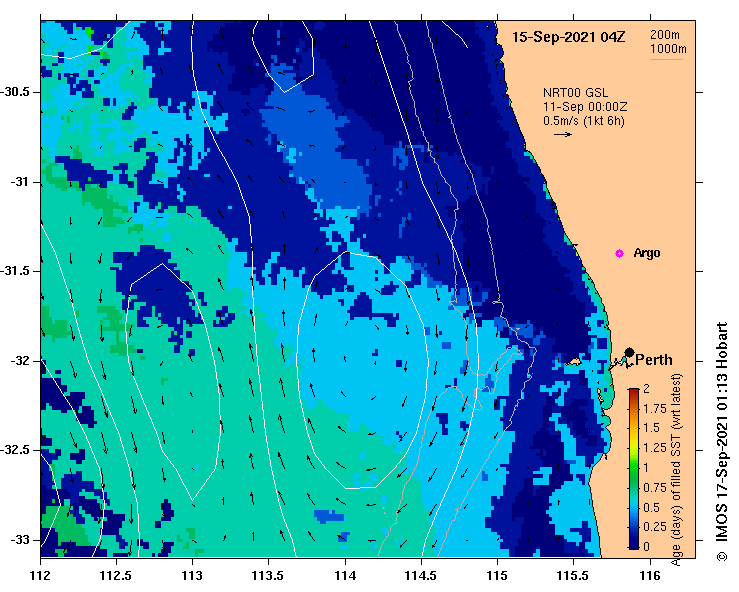Click longitude label '112.5'
The width and height of the screenshot is (739, 592).
pyautogui.click(x=115, y=576)
